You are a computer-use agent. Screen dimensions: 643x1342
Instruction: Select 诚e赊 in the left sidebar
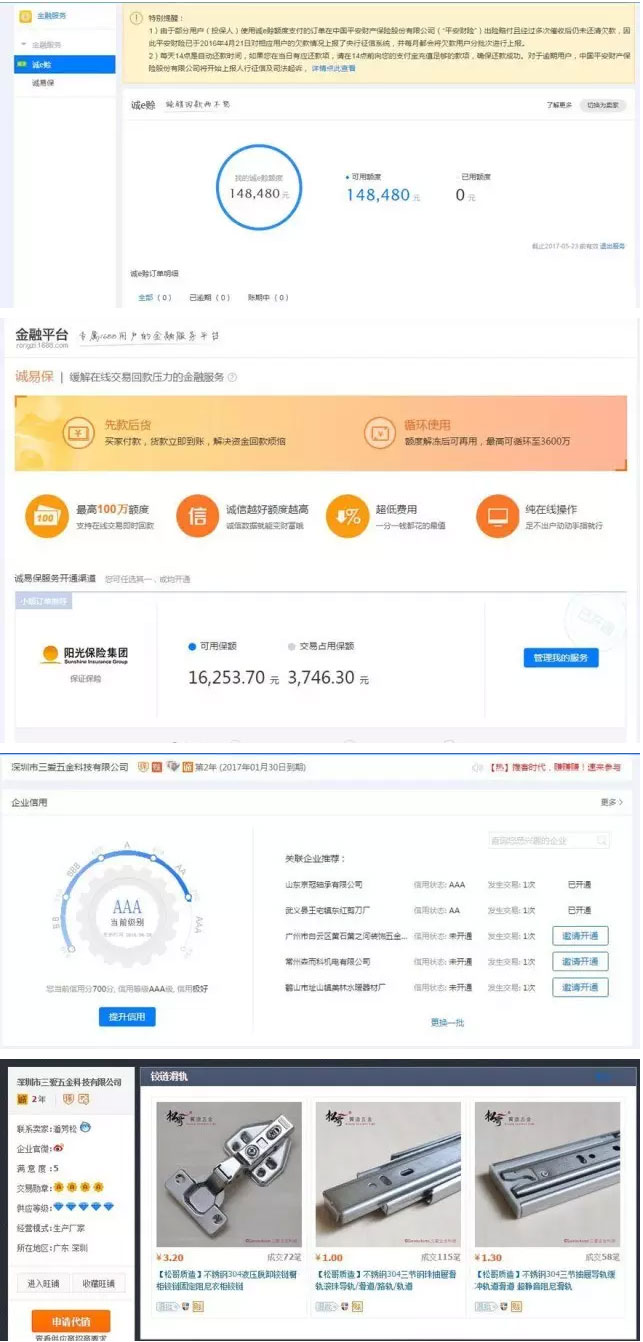coord(65,63)
